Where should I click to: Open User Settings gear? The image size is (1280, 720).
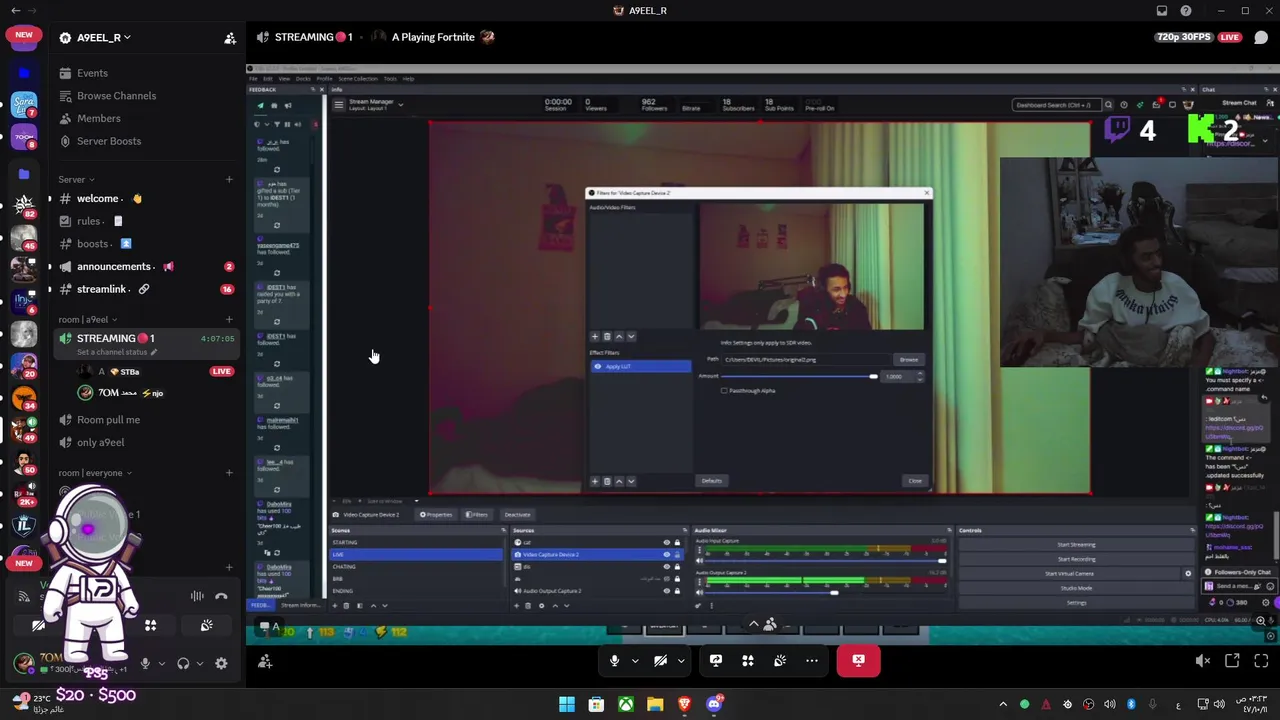(x=221, y=664)
